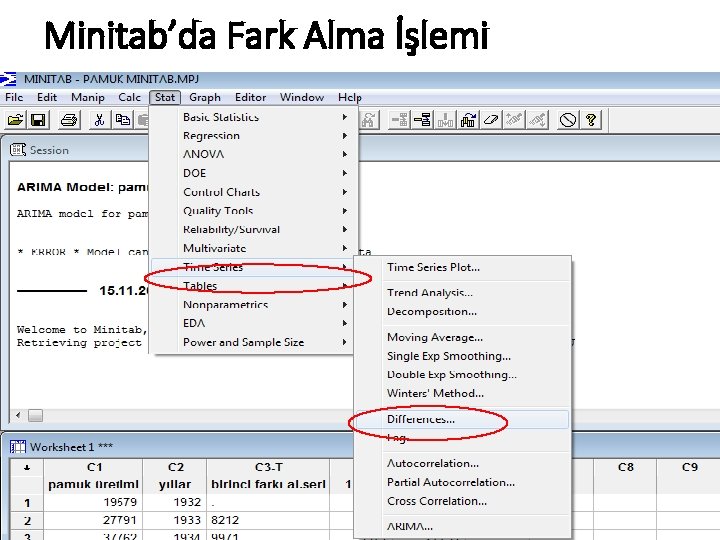Click the move columns chart icon
This screenshot has width=720, height=540.
(468, 120)
